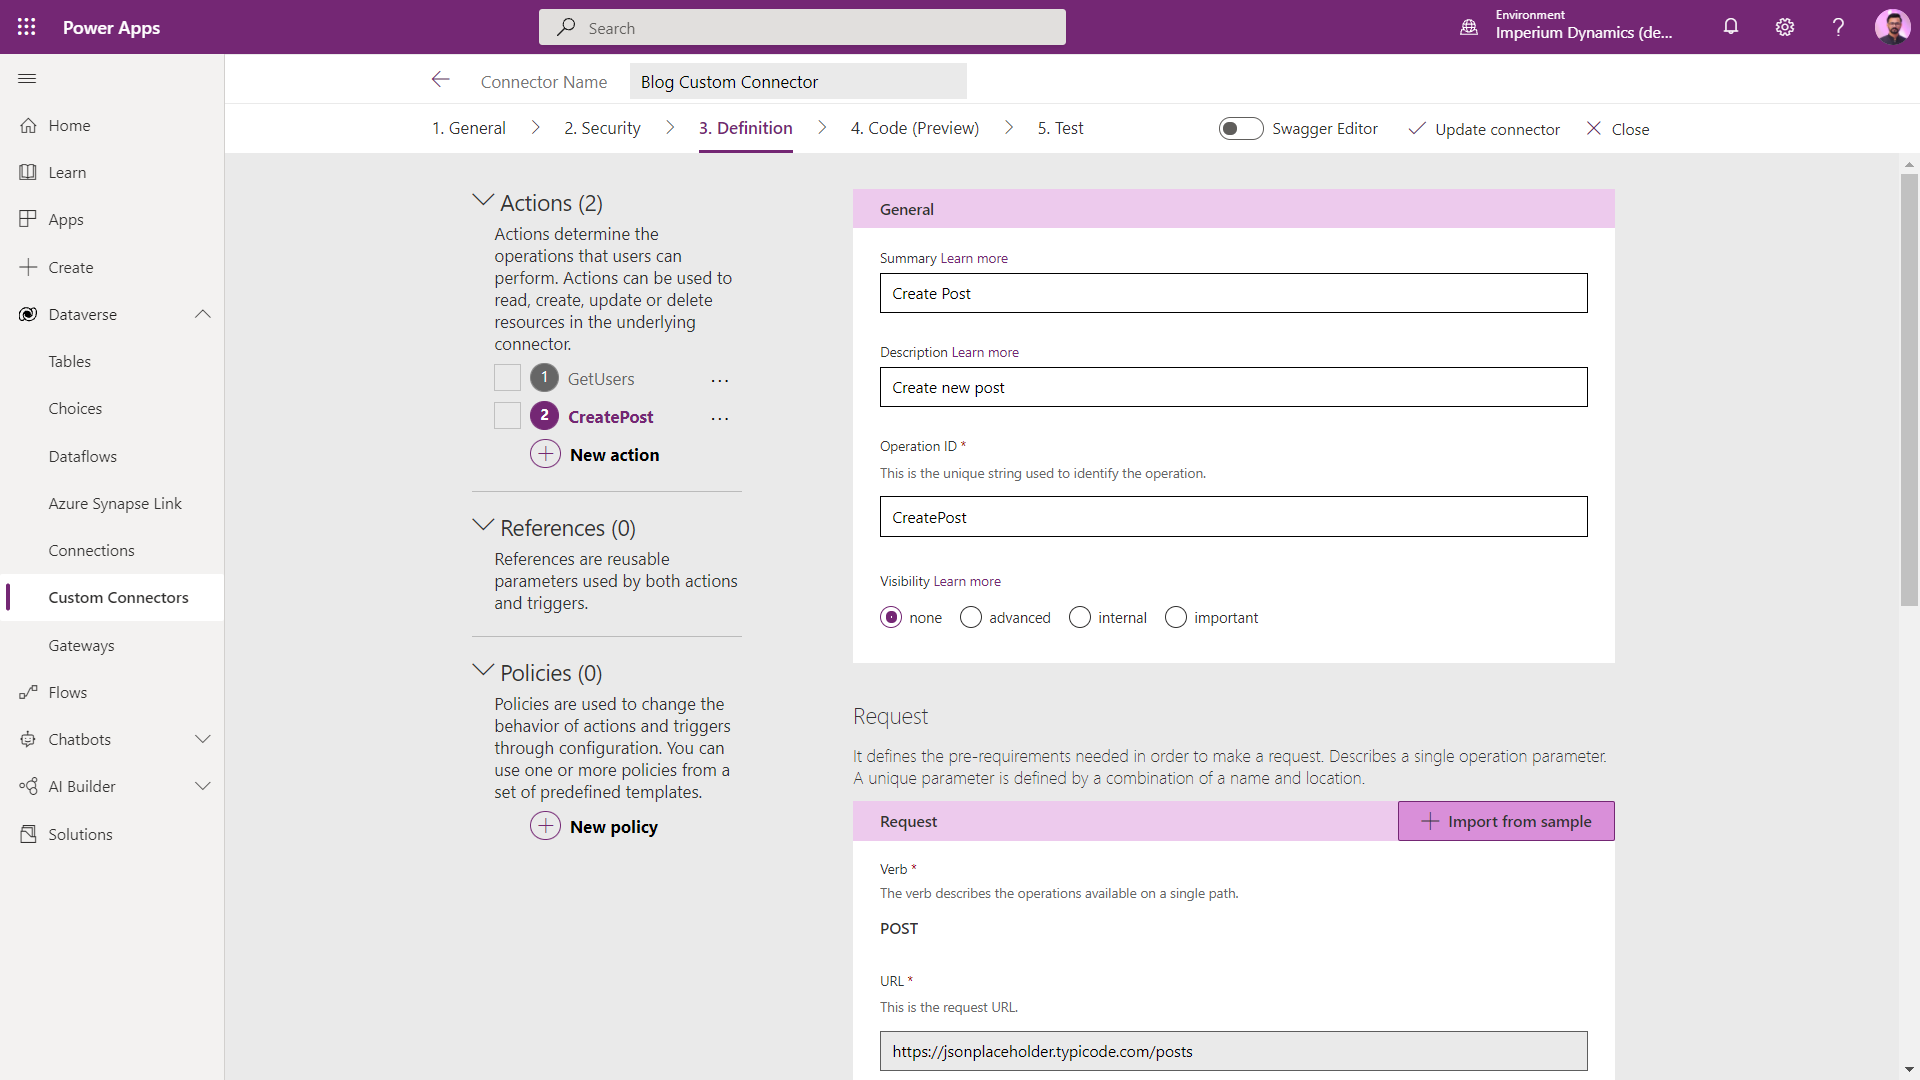This screenshot has width=1920, height=1080.
Task: Expand the Chatbots navigation item
Action: (203, 739)
